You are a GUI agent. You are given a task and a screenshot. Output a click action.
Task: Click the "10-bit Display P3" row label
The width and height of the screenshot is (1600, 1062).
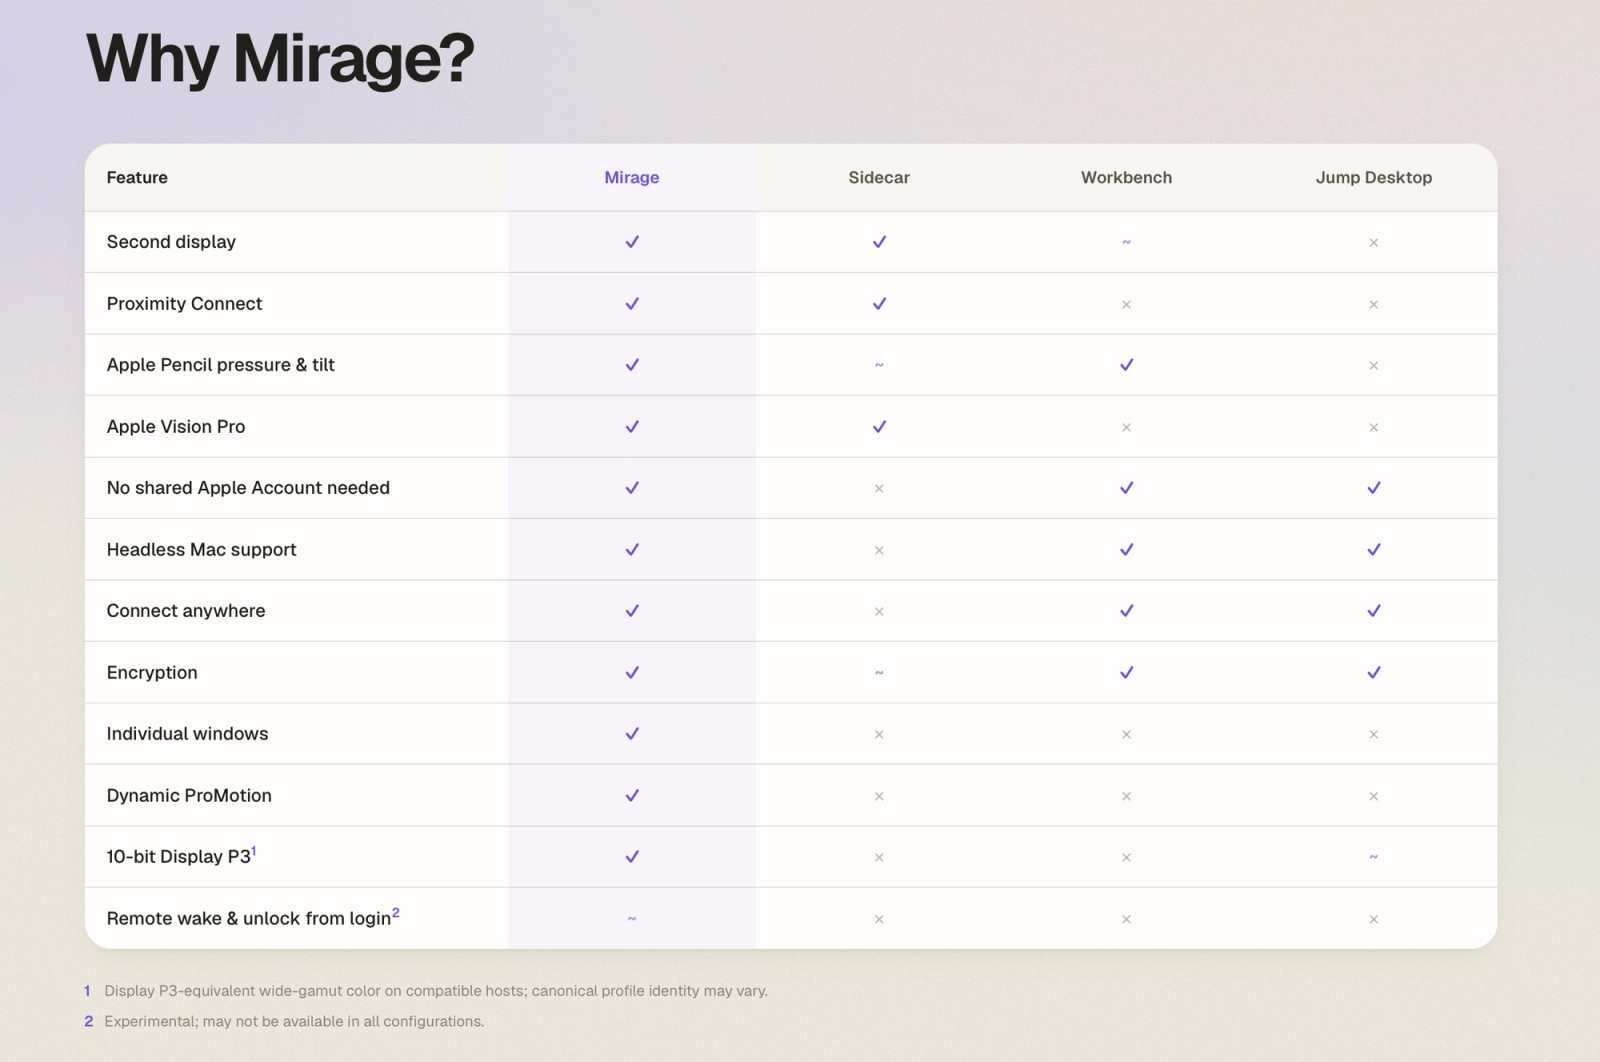pos(178,857)
